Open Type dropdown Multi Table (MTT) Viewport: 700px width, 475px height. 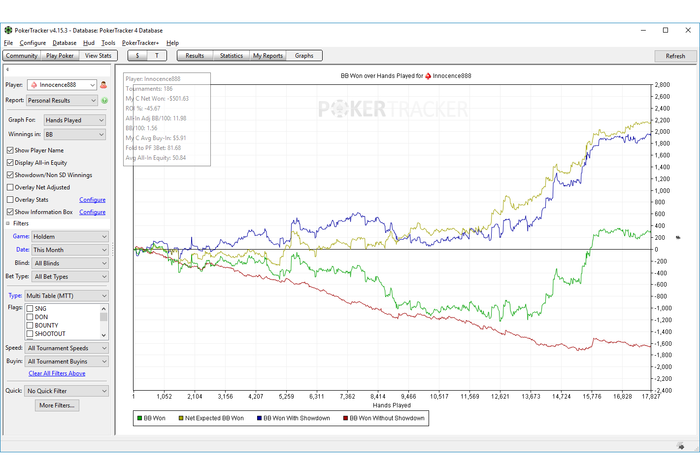click(66, 296)
